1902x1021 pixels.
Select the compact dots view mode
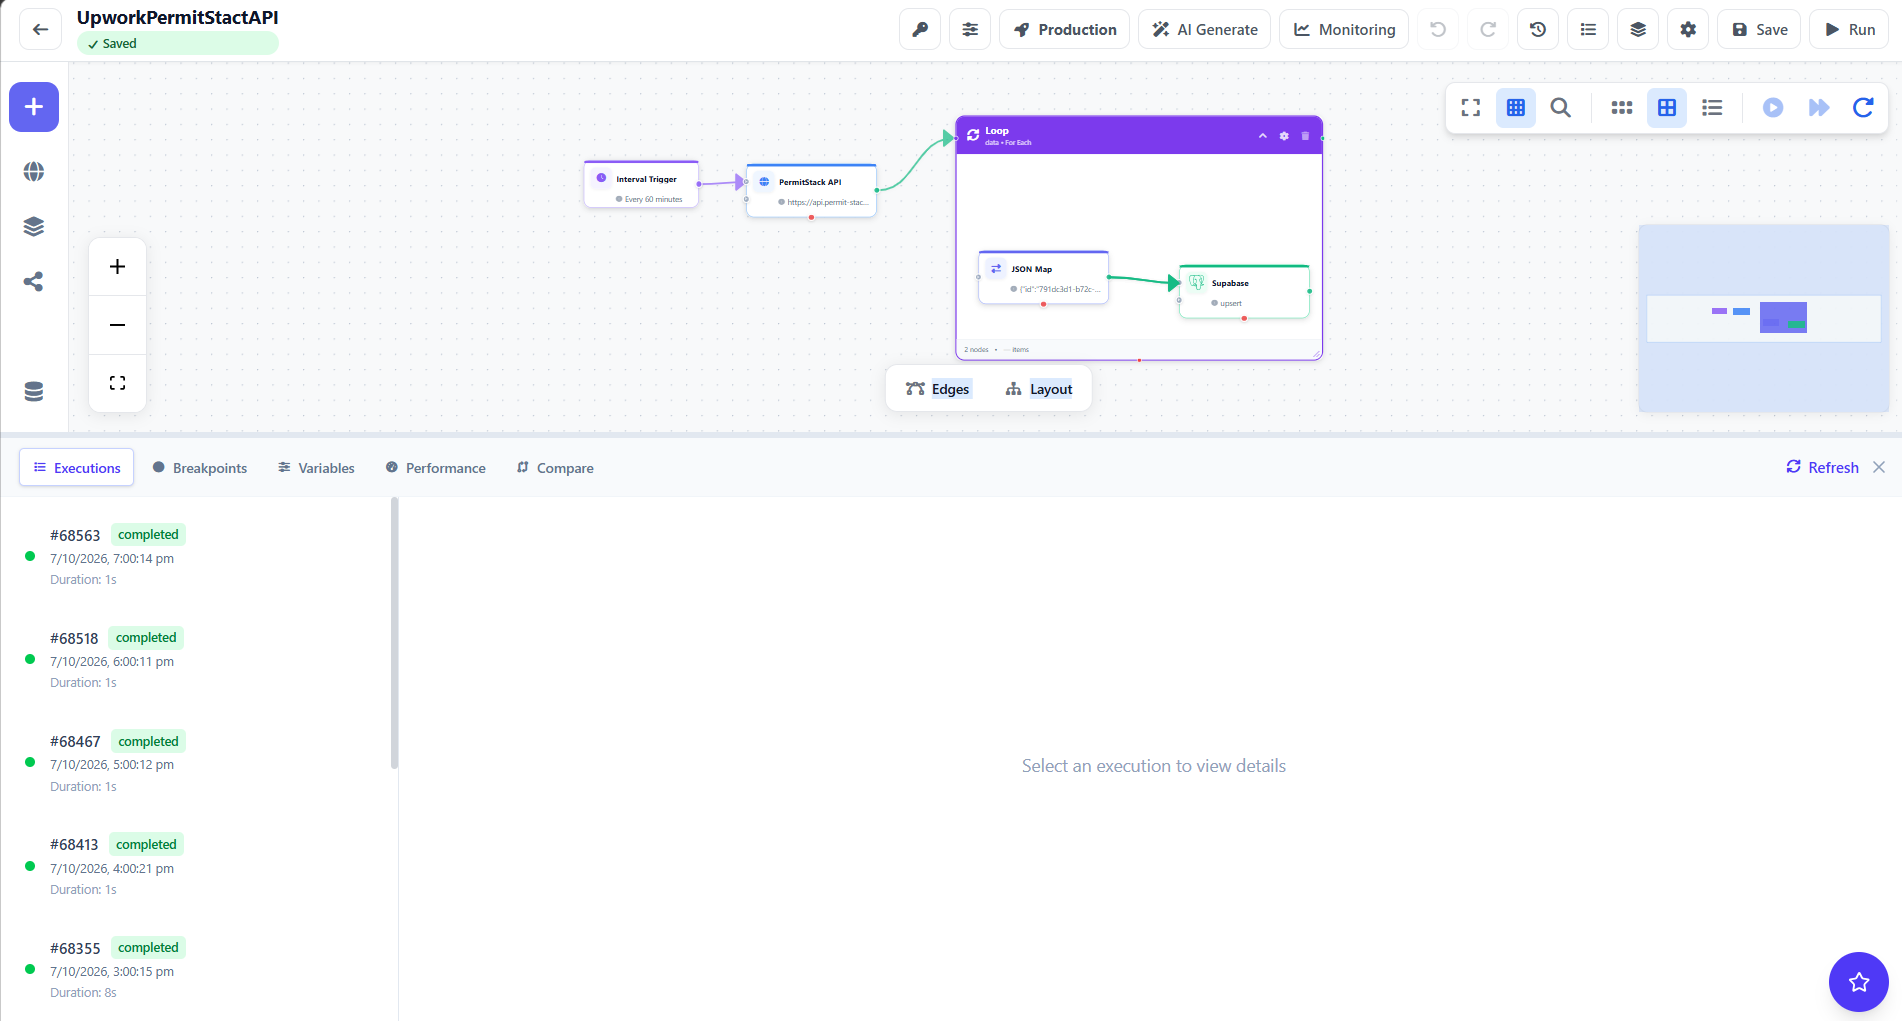(x=1622, y=108)
